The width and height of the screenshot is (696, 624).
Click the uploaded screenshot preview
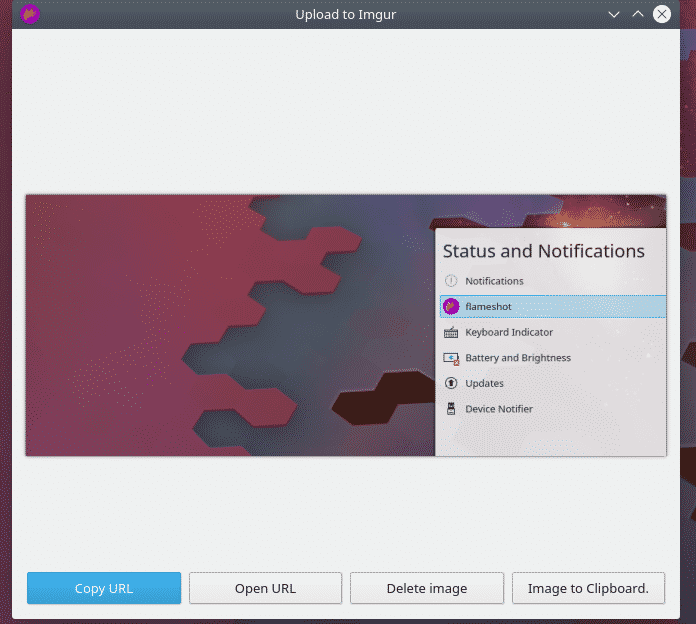346,325
